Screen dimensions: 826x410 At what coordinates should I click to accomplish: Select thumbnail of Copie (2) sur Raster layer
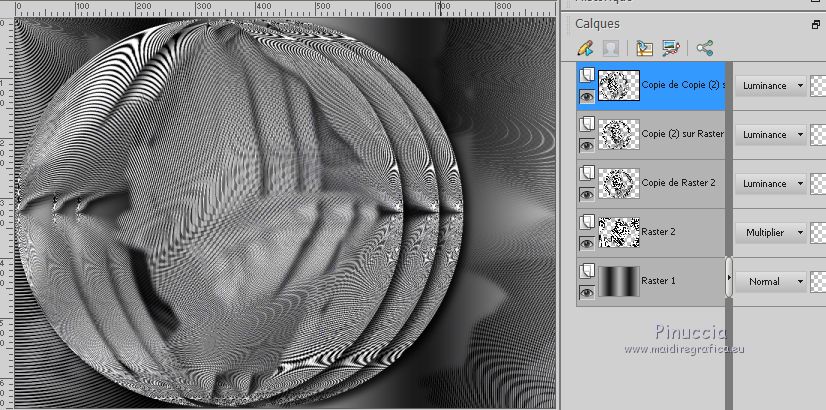coord(619,134)
